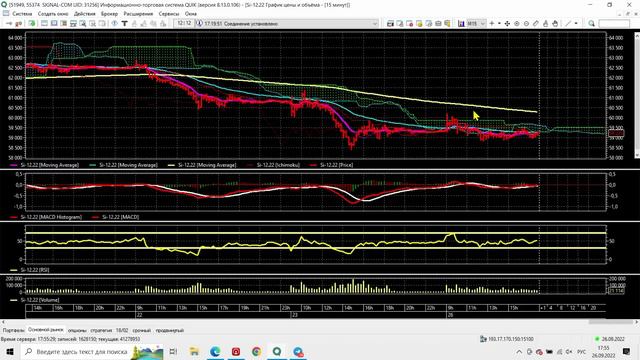640x360 pixels.
Task: Click the Si-12.22 [Volume] legend label
Action: [x=40, y=300]
